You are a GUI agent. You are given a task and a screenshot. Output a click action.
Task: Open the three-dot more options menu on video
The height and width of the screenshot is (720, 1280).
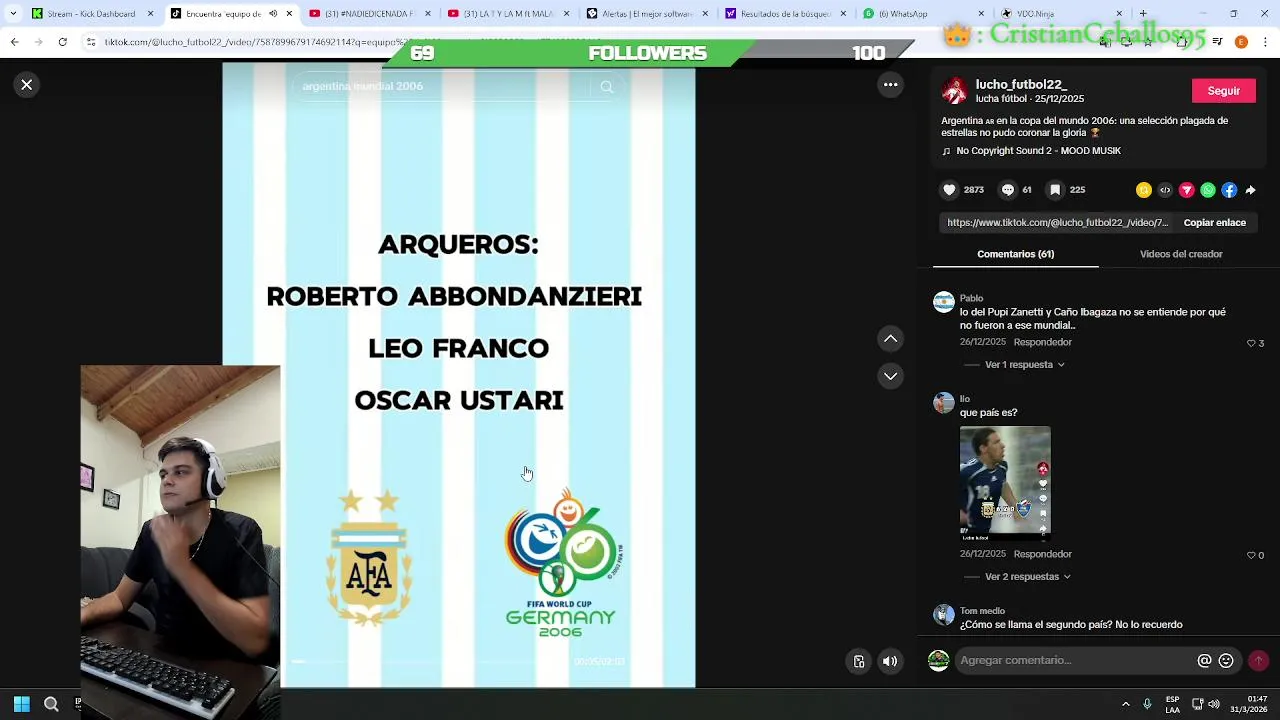point(890,85)
